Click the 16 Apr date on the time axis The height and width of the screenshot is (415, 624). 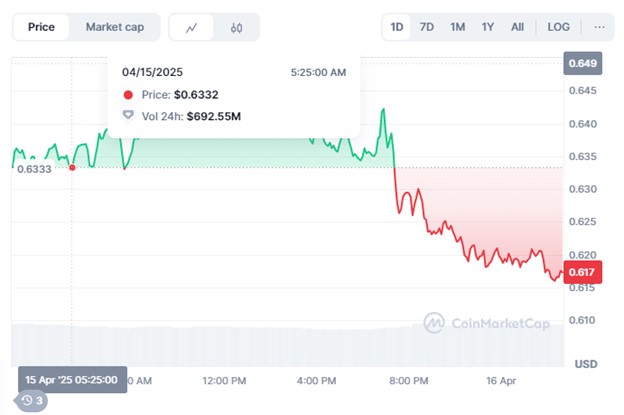502,381
